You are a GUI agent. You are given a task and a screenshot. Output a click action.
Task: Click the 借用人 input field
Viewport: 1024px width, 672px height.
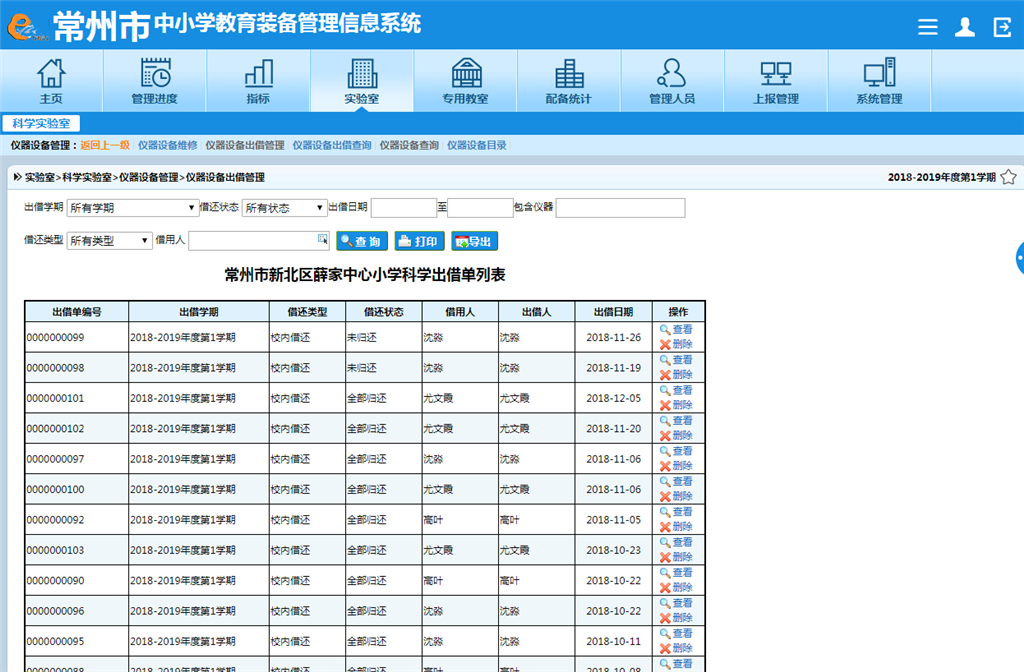pos(259,240)
